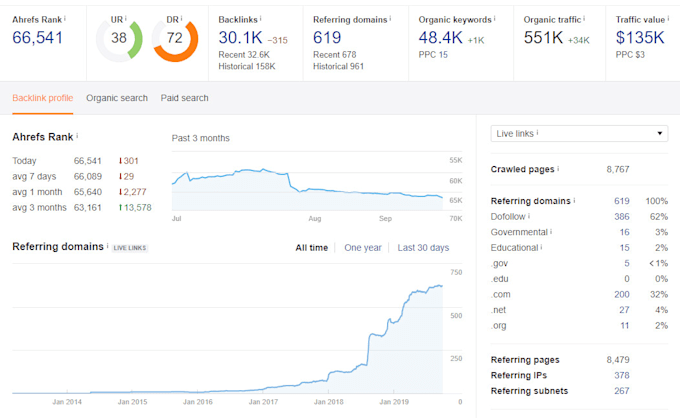
Task: Switch to the Organic search tab
Action: [117, 98]
